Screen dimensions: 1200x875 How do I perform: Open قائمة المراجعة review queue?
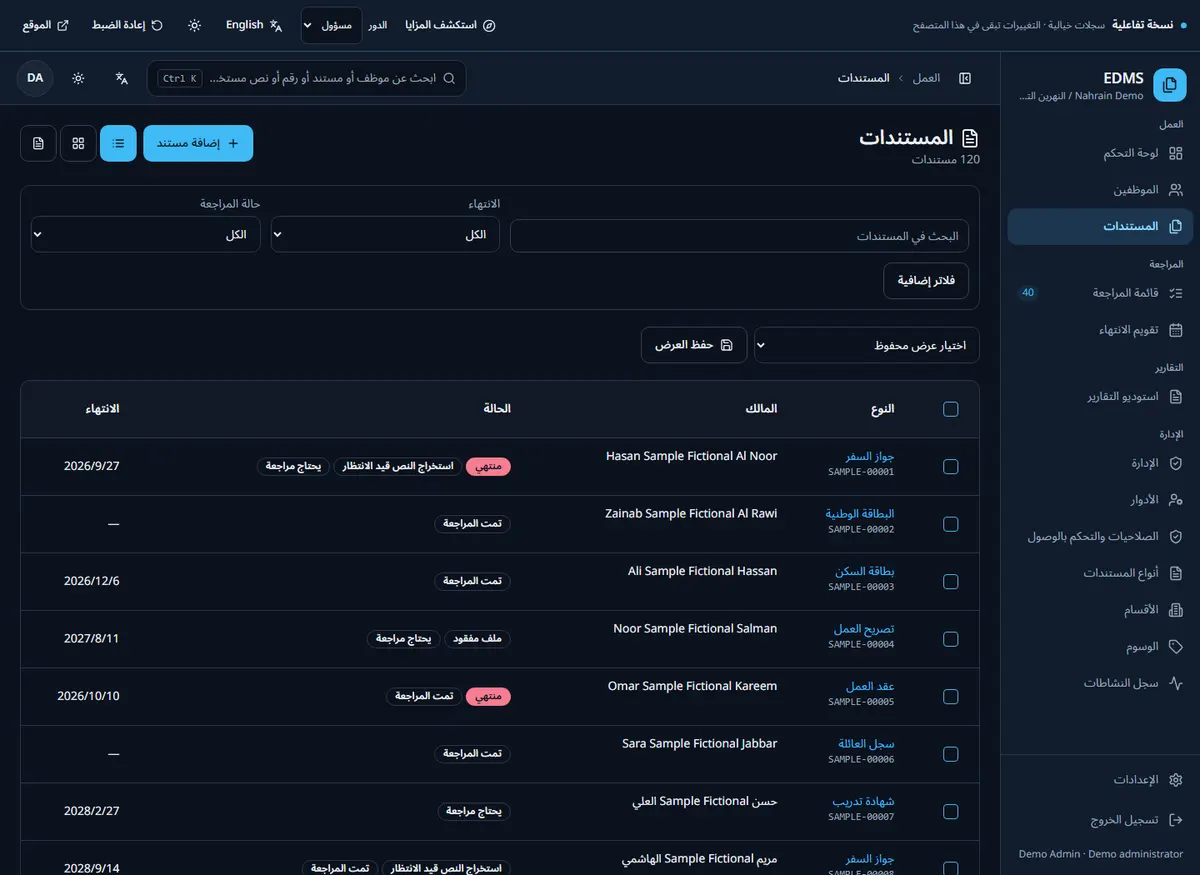click(x=1100, y=293)
